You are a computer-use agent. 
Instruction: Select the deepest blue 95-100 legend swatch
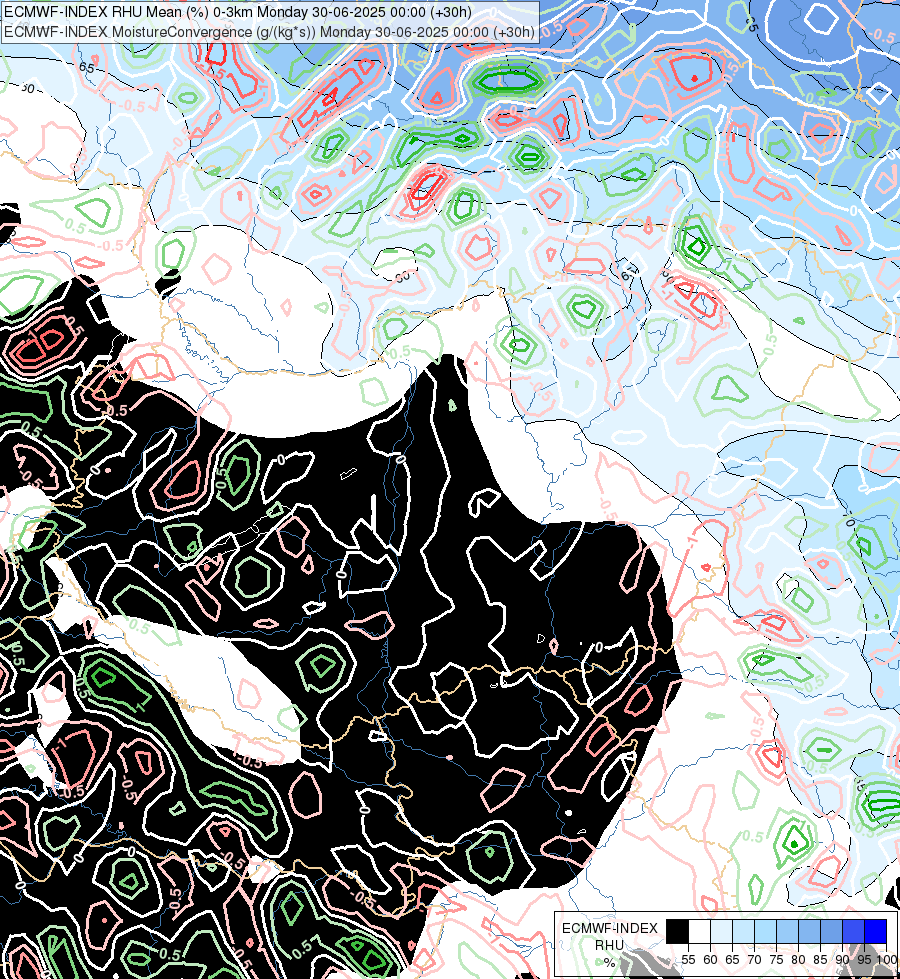click(x=876, y=931)
